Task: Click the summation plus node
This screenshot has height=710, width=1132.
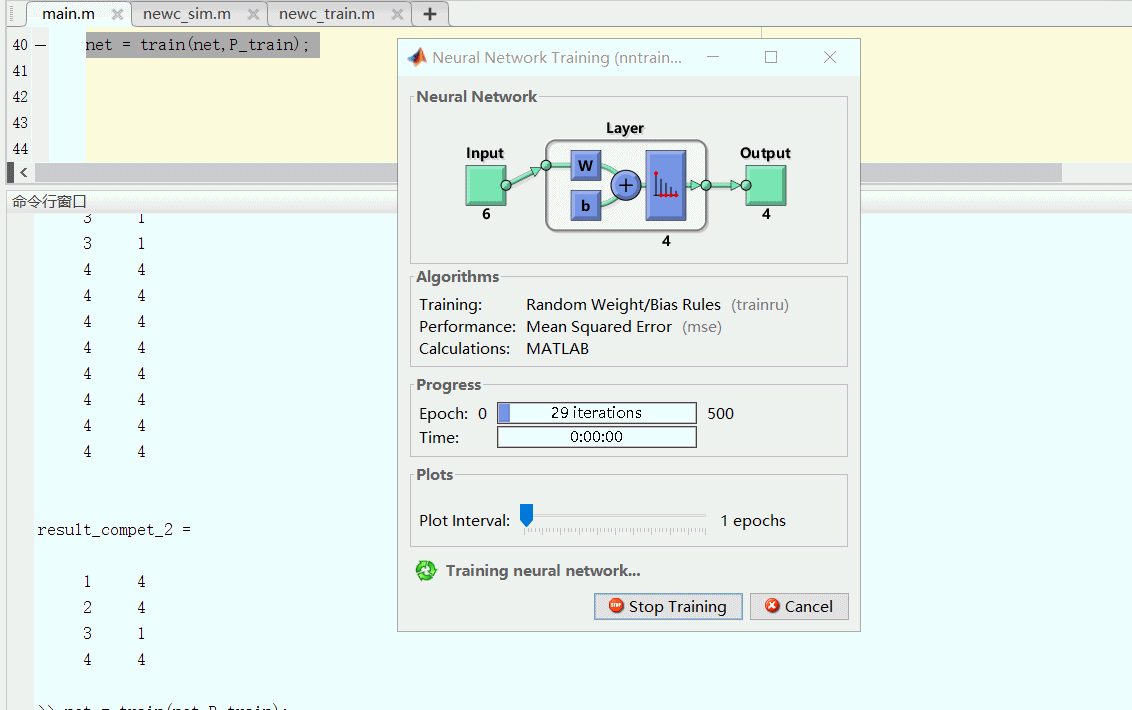Action: 626,186
